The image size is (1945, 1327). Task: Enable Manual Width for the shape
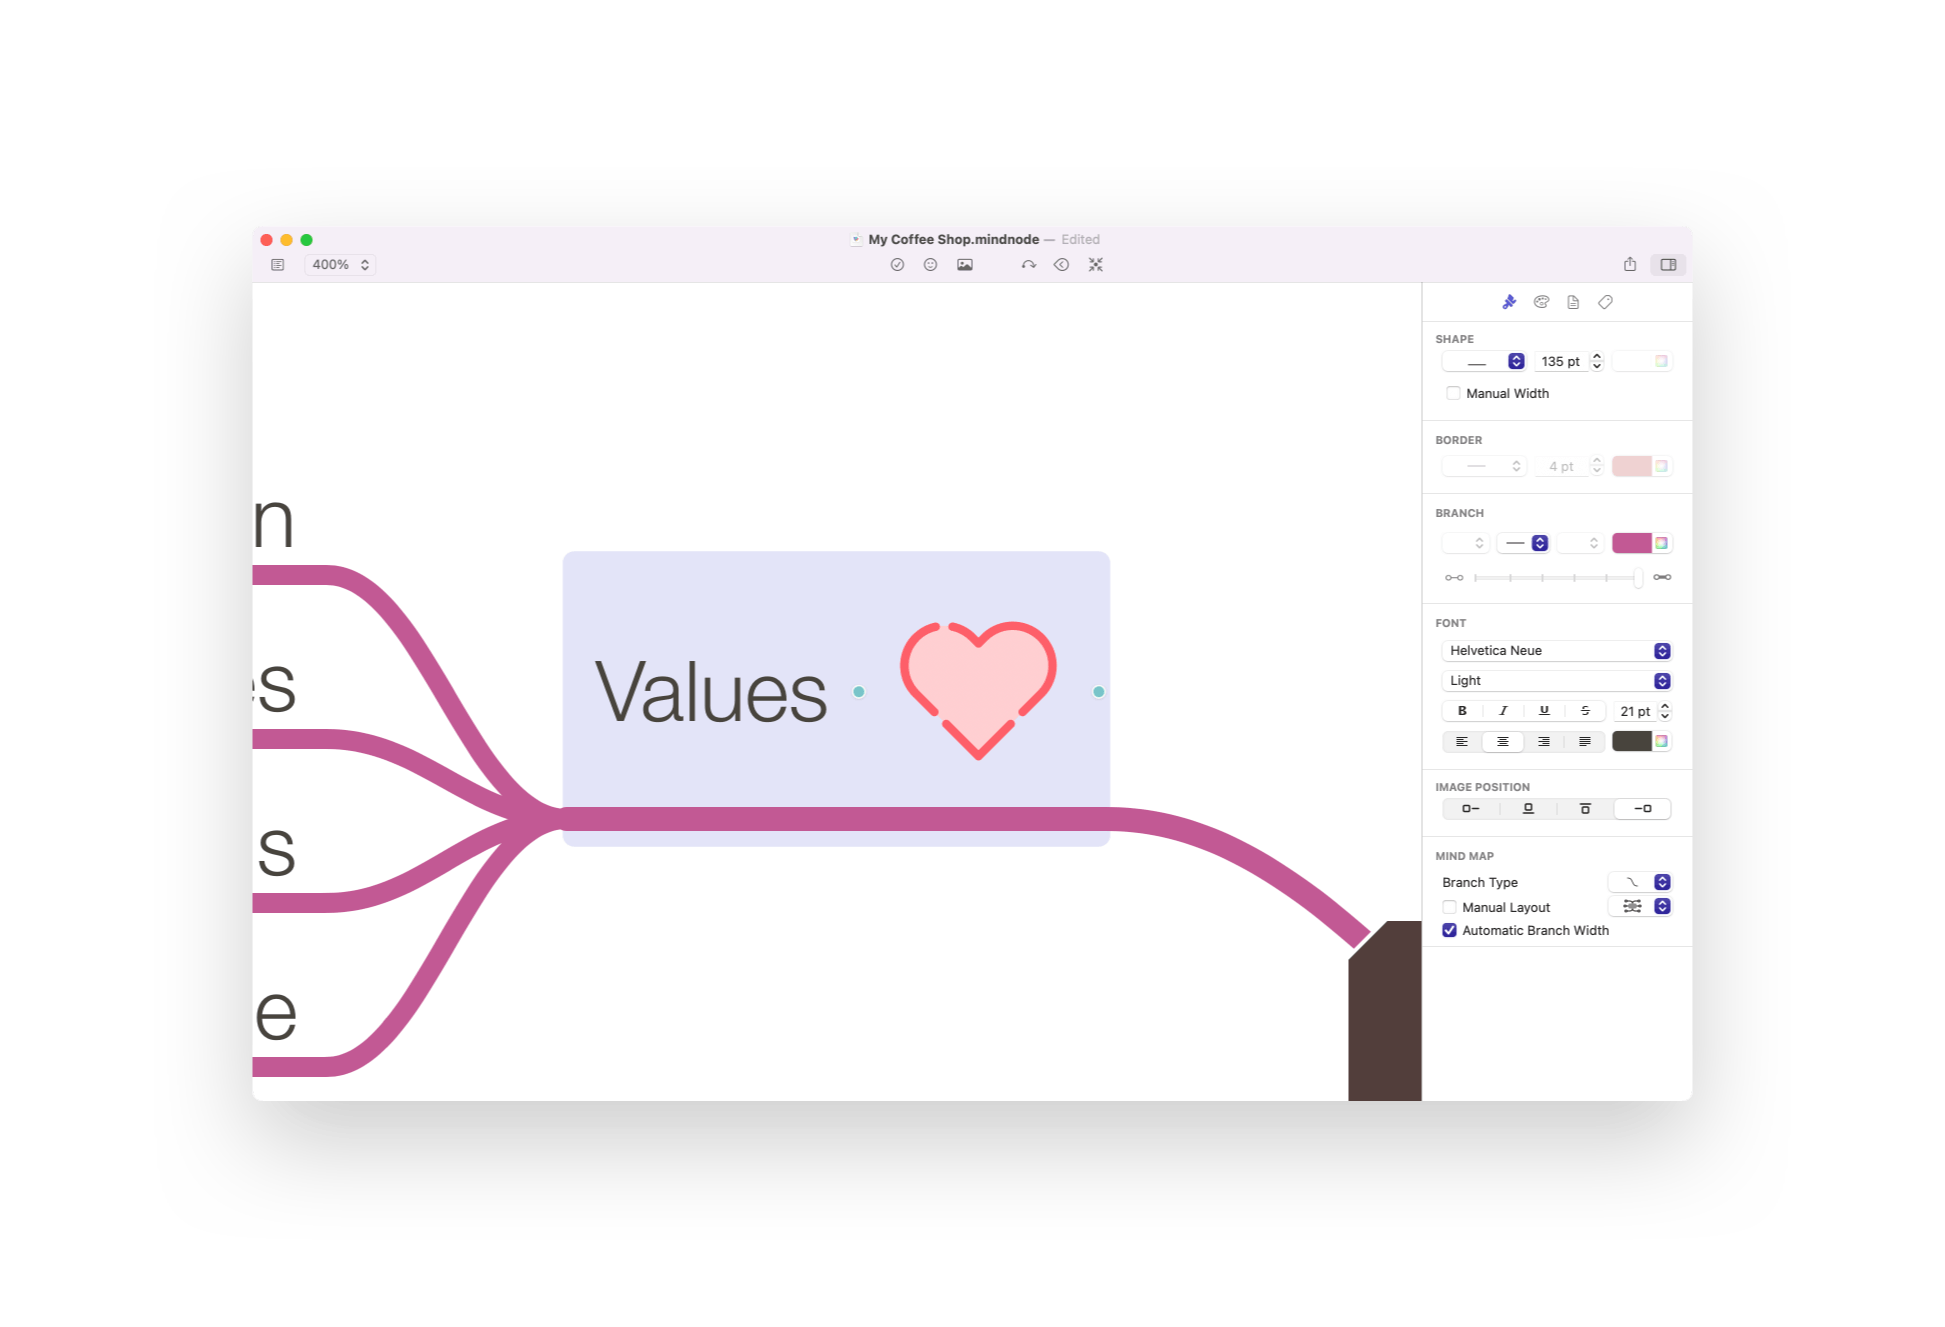click(x=1453, y=393)
